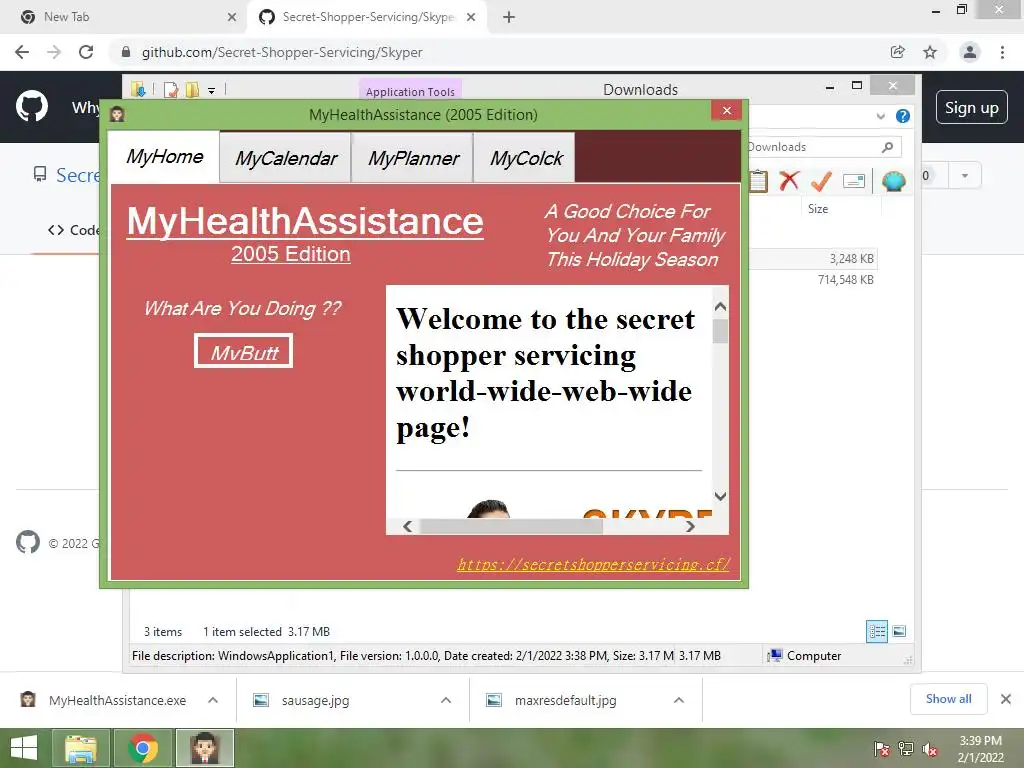
Task: Click the GitHub logo in the header
Action: point(32,106)
